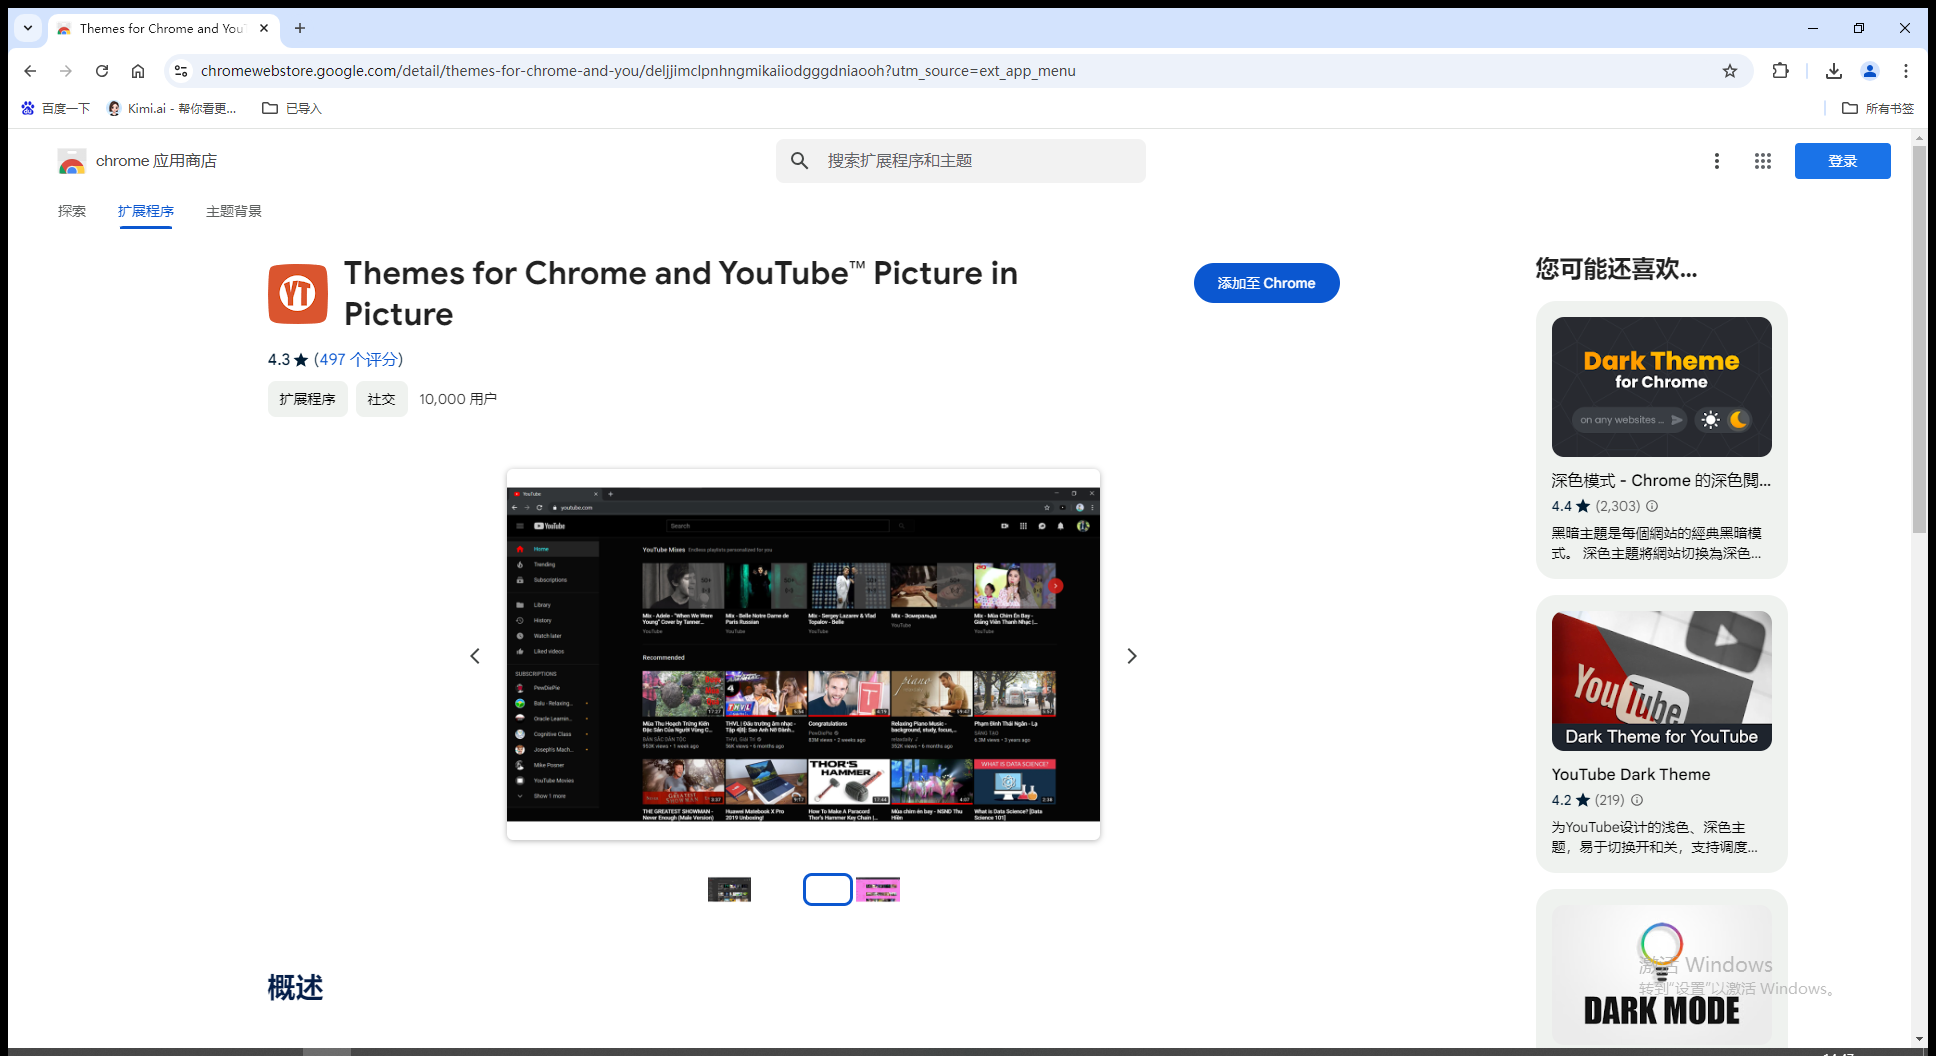Screen dimensions: 1936x1056
Task: Open the Google apps grid
Action: [x=1763, y=161]
